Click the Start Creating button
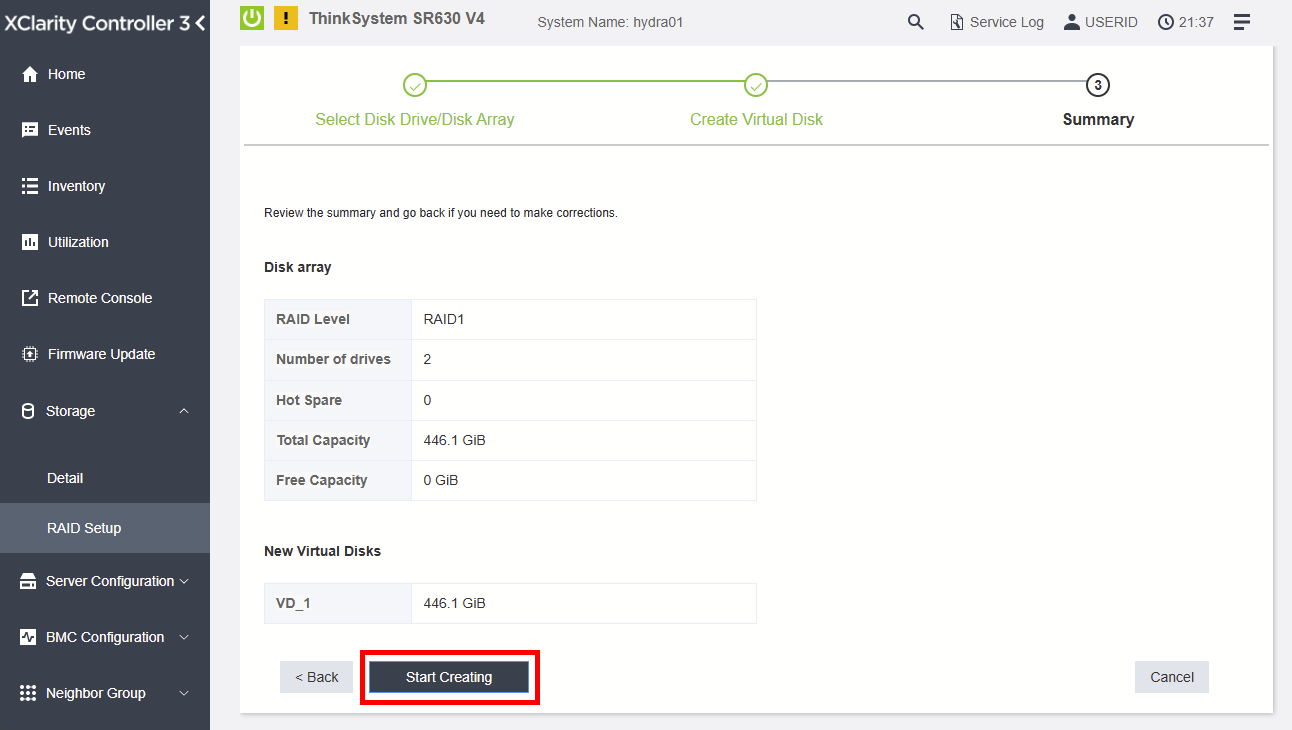This screenshot has height=730, width=1292. pyautogui.click(x=449, y=677)
